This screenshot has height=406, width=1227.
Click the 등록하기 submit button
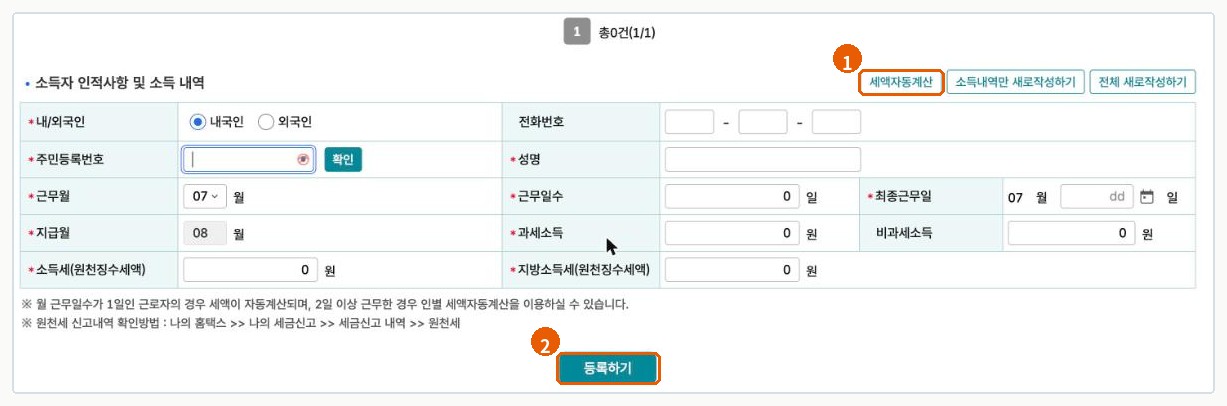coord(608,369)
